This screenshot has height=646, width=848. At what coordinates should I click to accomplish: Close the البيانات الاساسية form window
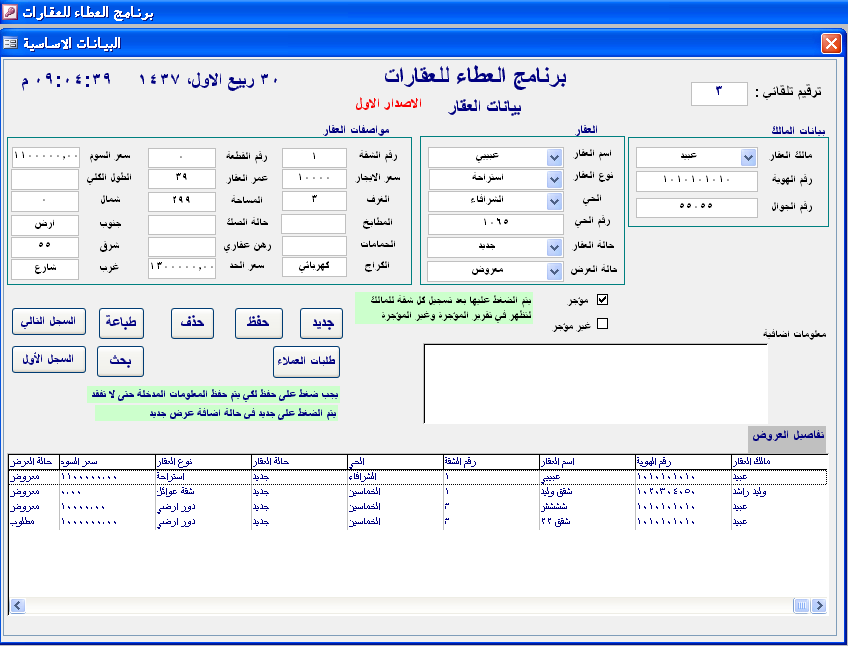[831, 43]
